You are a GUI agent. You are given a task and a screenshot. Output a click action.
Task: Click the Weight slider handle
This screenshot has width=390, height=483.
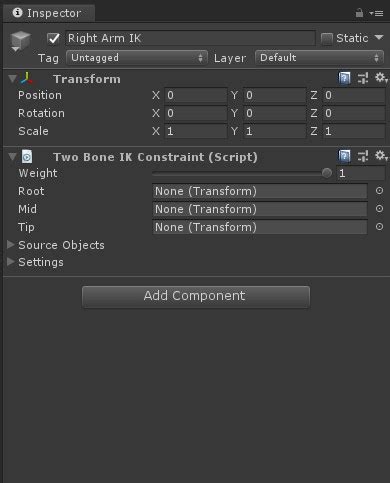327,173
